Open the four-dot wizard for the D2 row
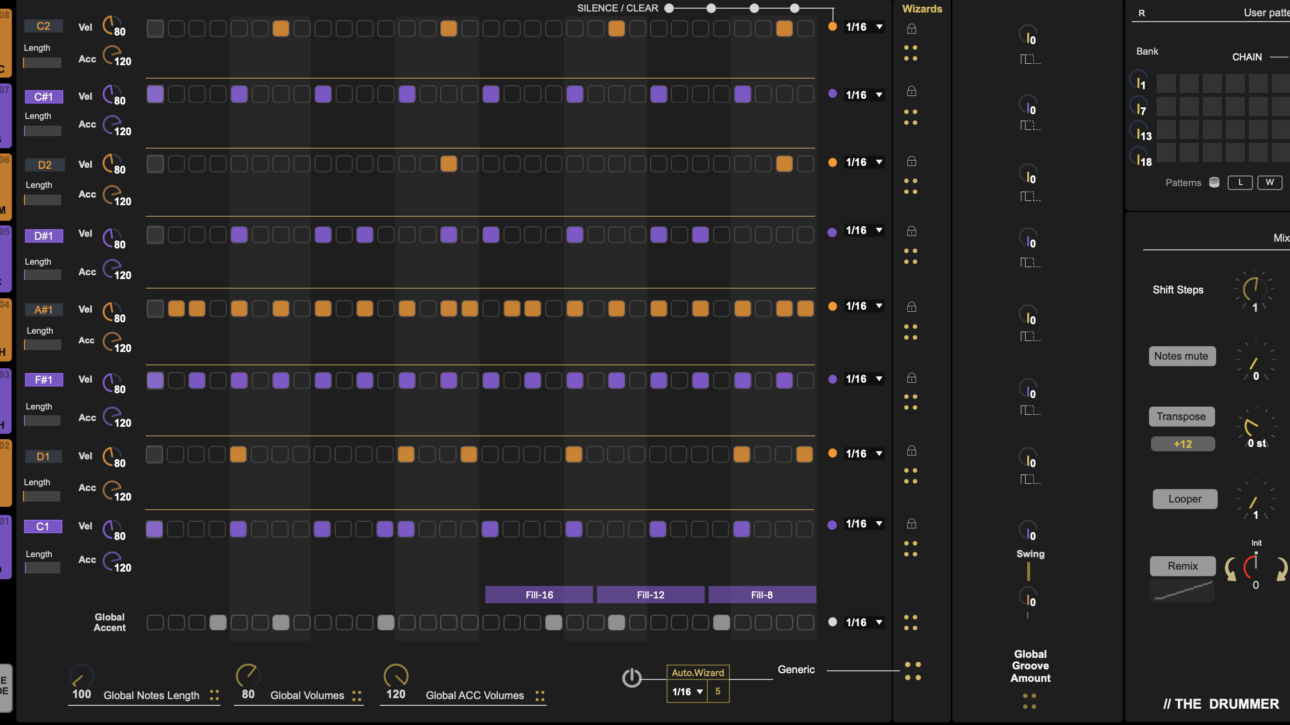Image resolution: width=1290 pixels, height=725 pixels. (911, 186)
